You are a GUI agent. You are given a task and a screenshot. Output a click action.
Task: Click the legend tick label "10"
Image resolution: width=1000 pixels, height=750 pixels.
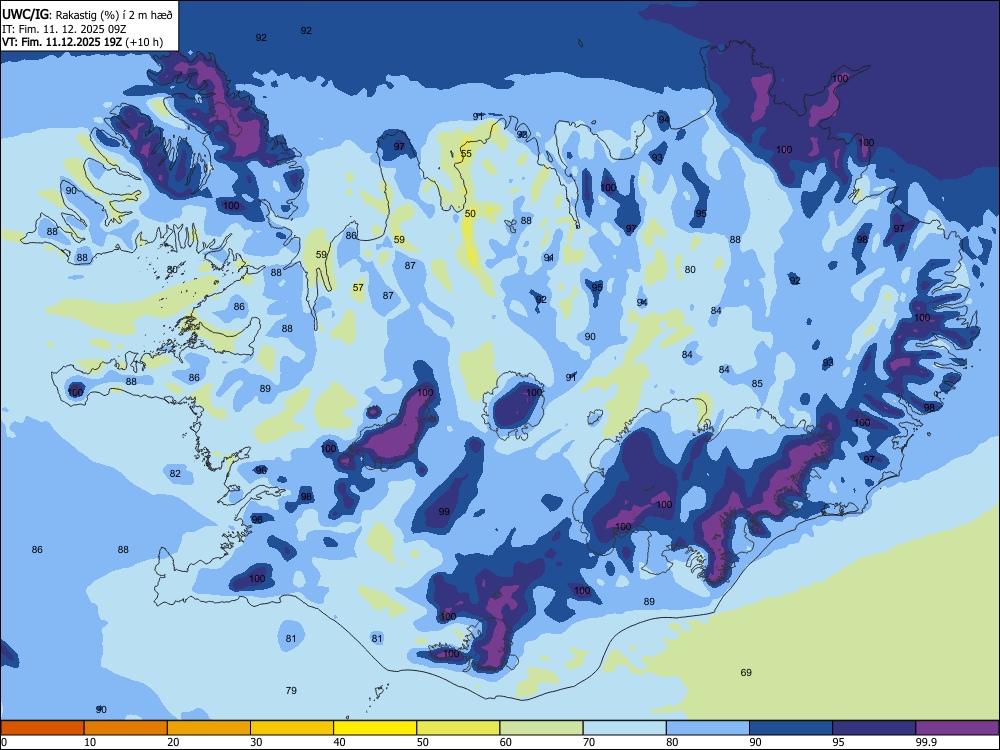[x=90, y=742]
